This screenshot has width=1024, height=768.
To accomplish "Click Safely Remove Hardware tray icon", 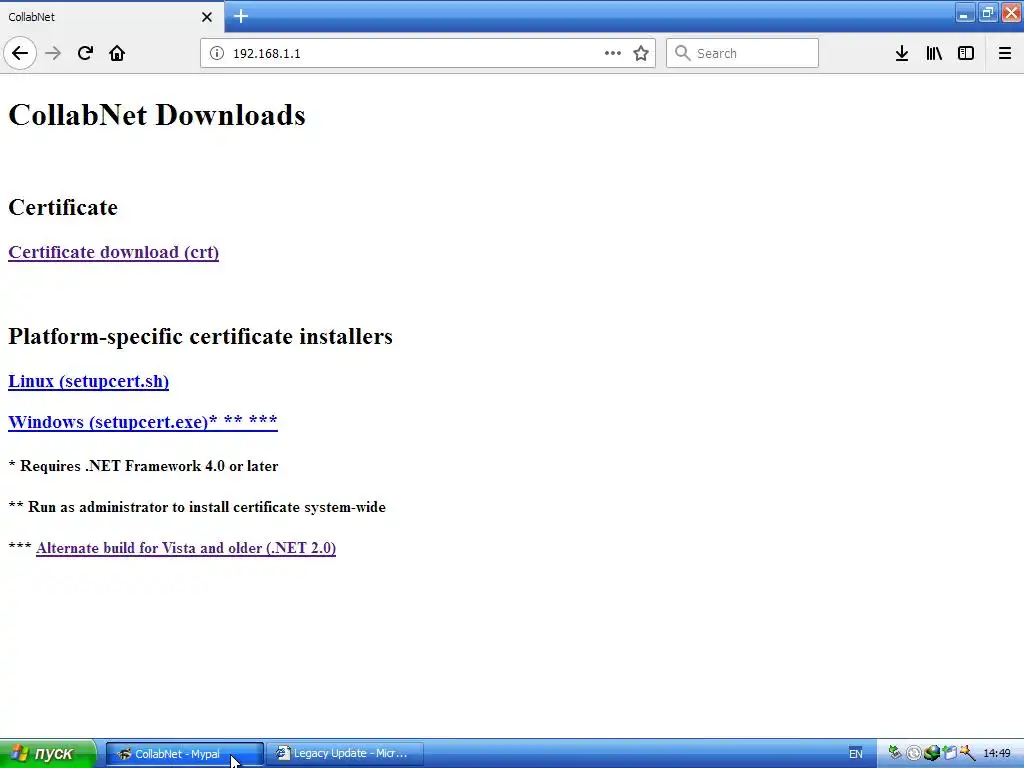I will (895, 753).
